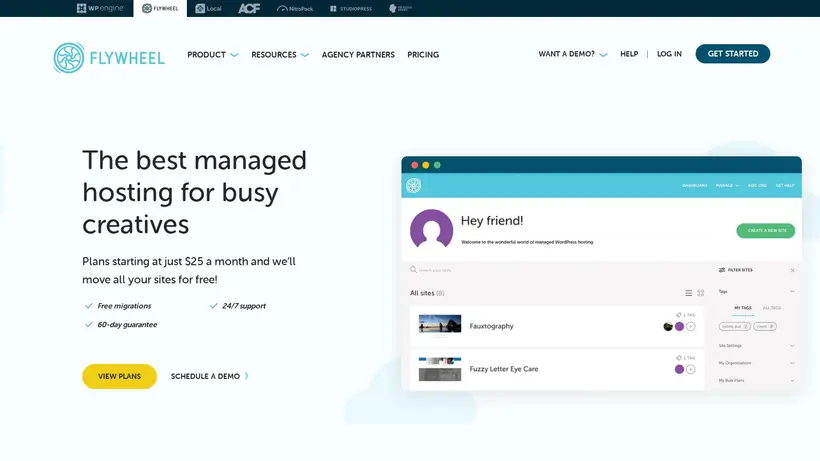The image size is (820, 461).
Task: Click the Fuzzy Letter Eye Care site name
Action: (x=504, y=369)
